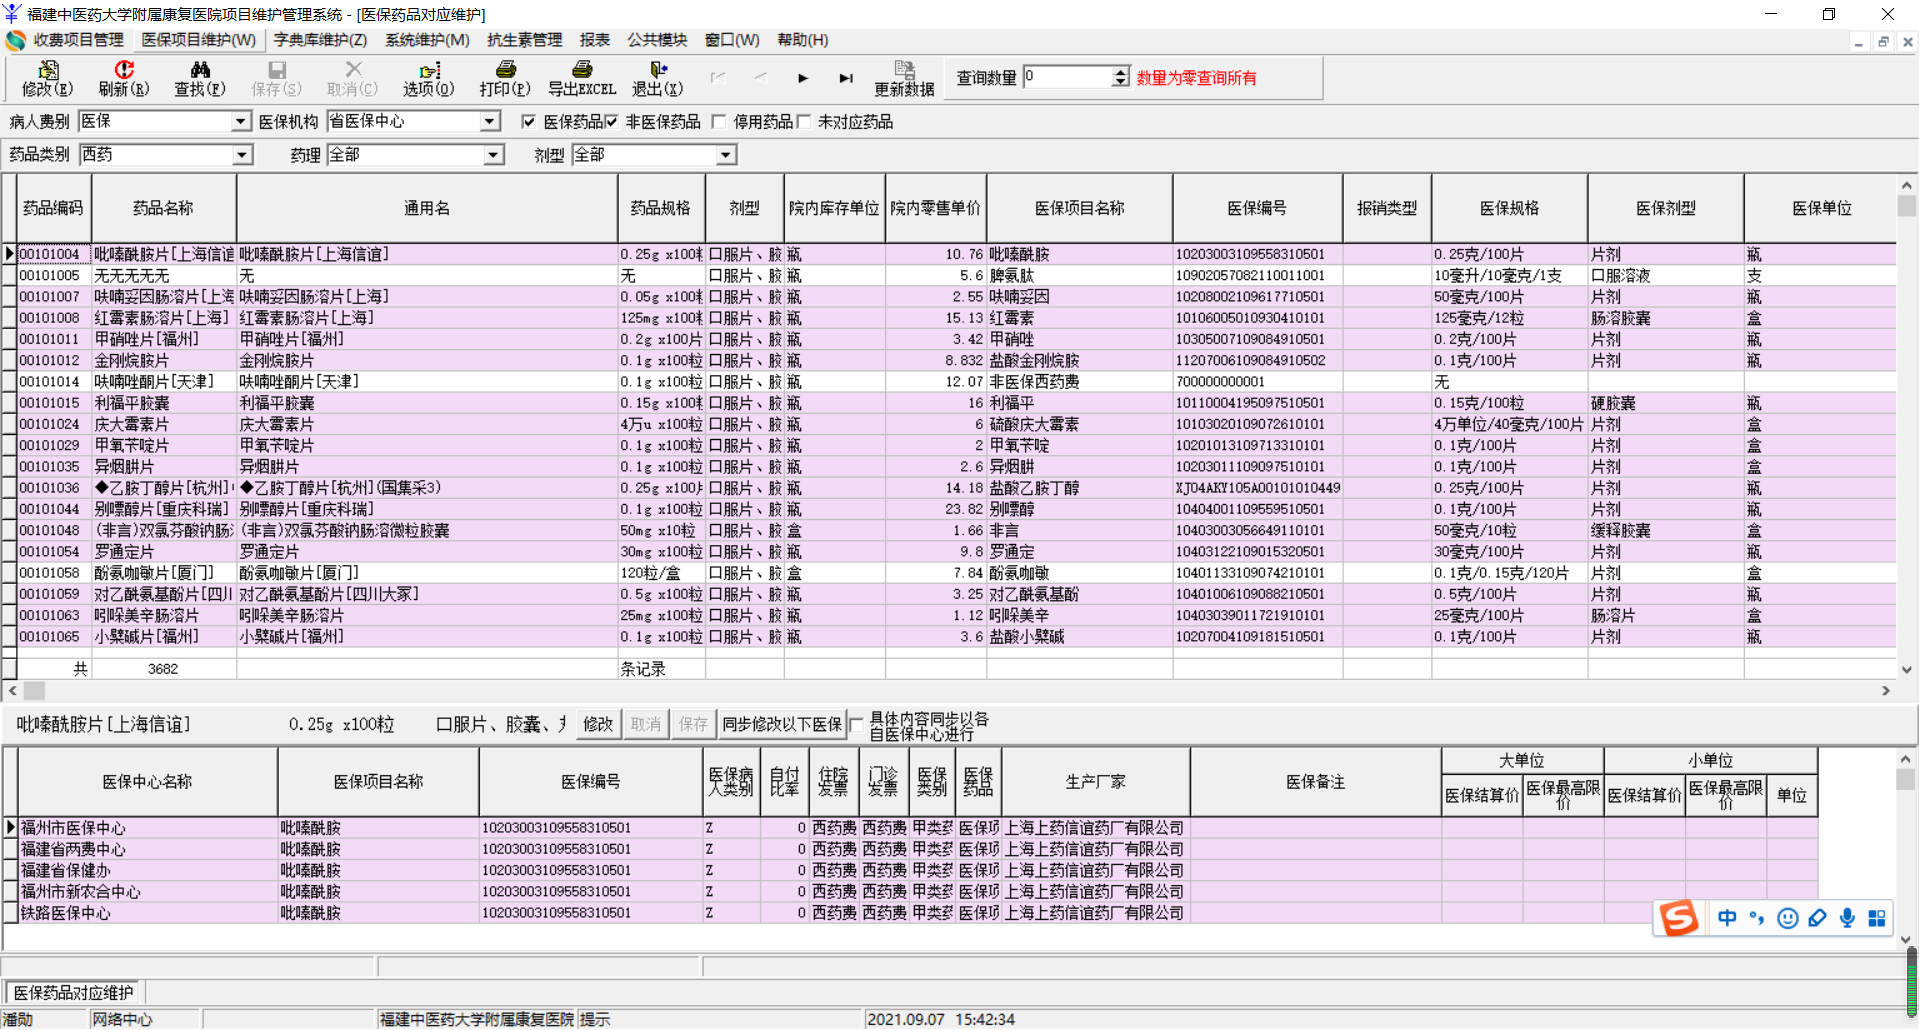Click the 查询数量 input field
The width and height of the screenshot is (1919, 1030).
[x=1067, y=77]
